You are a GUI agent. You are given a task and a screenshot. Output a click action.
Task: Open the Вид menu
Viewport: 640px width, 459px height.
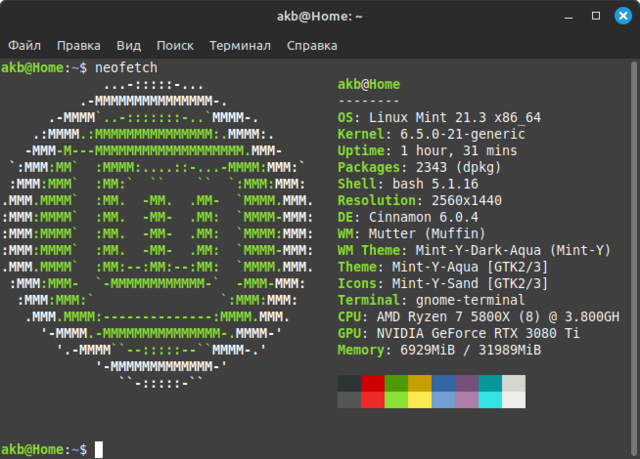[x=128, y=45]
